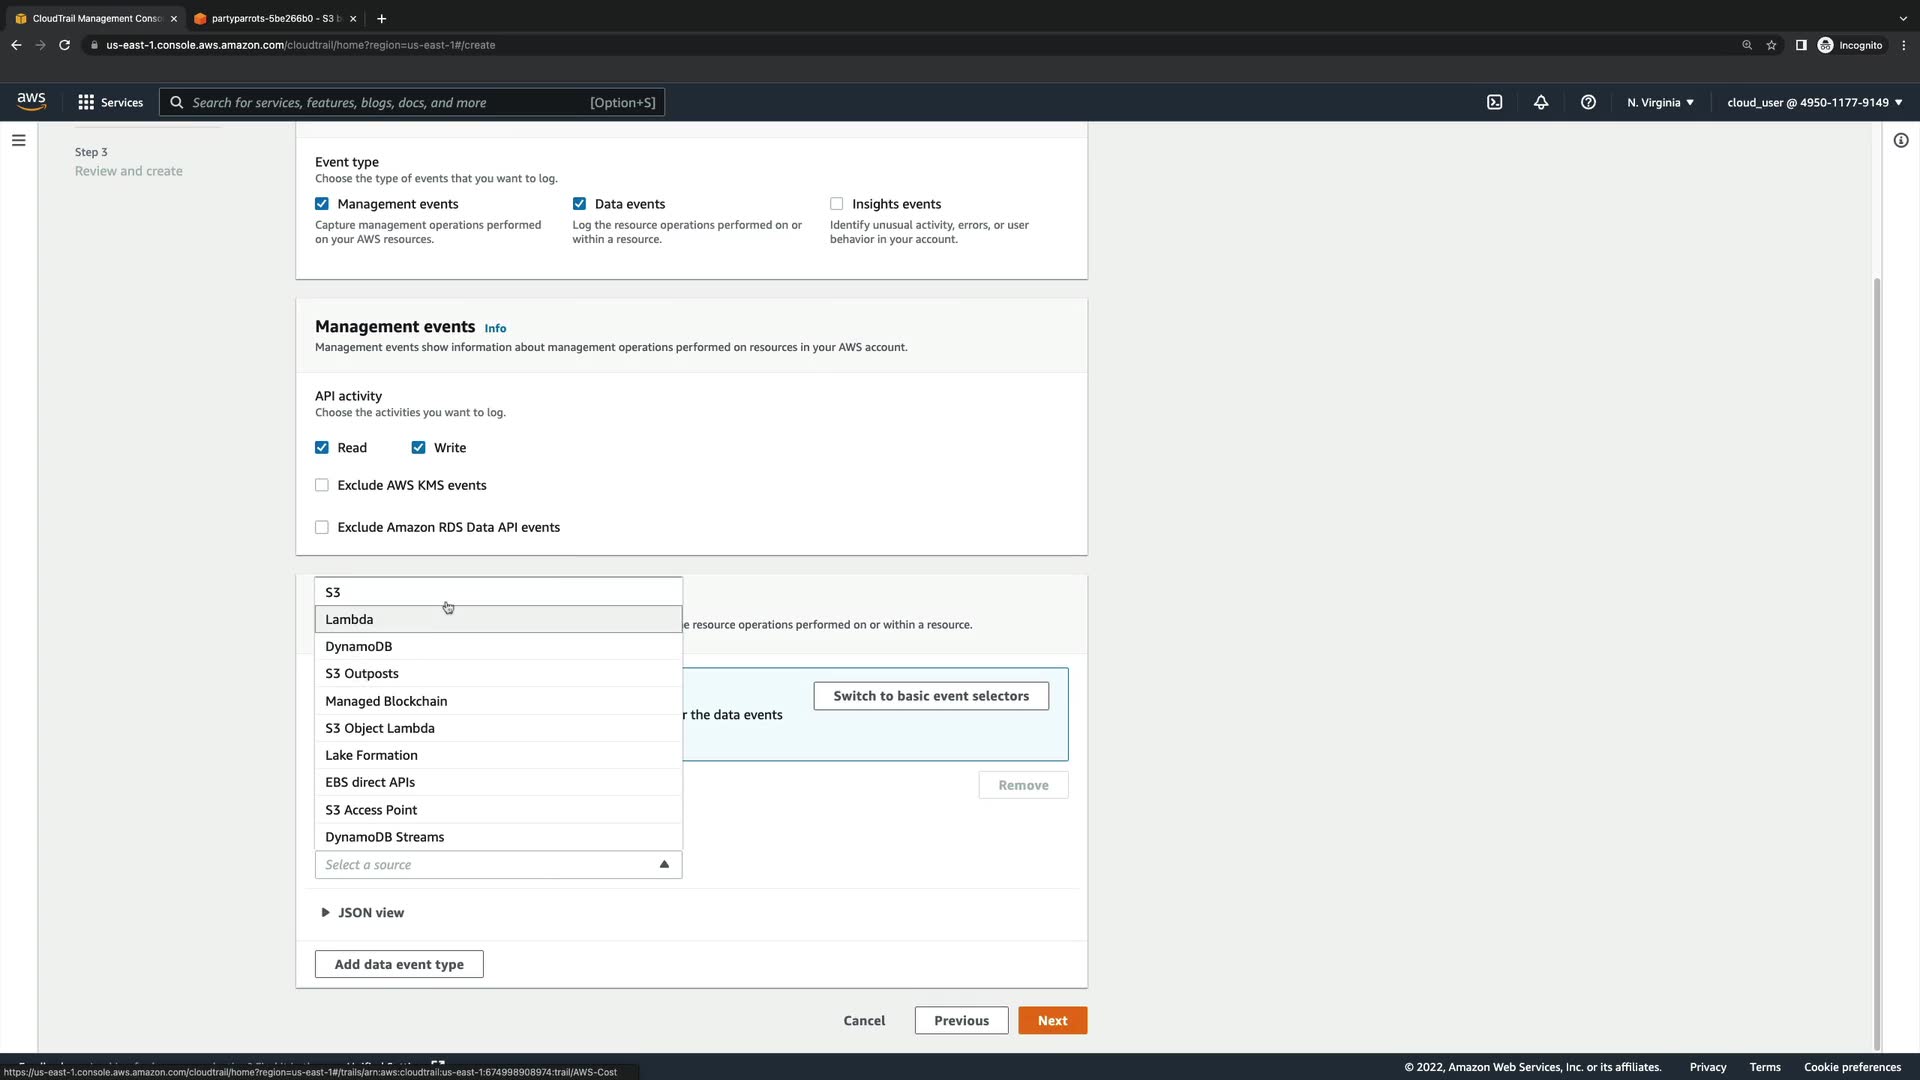Open the info panel icon at right
This screenshot has height=1080, width=1920.
click(x=1900, y=140)
